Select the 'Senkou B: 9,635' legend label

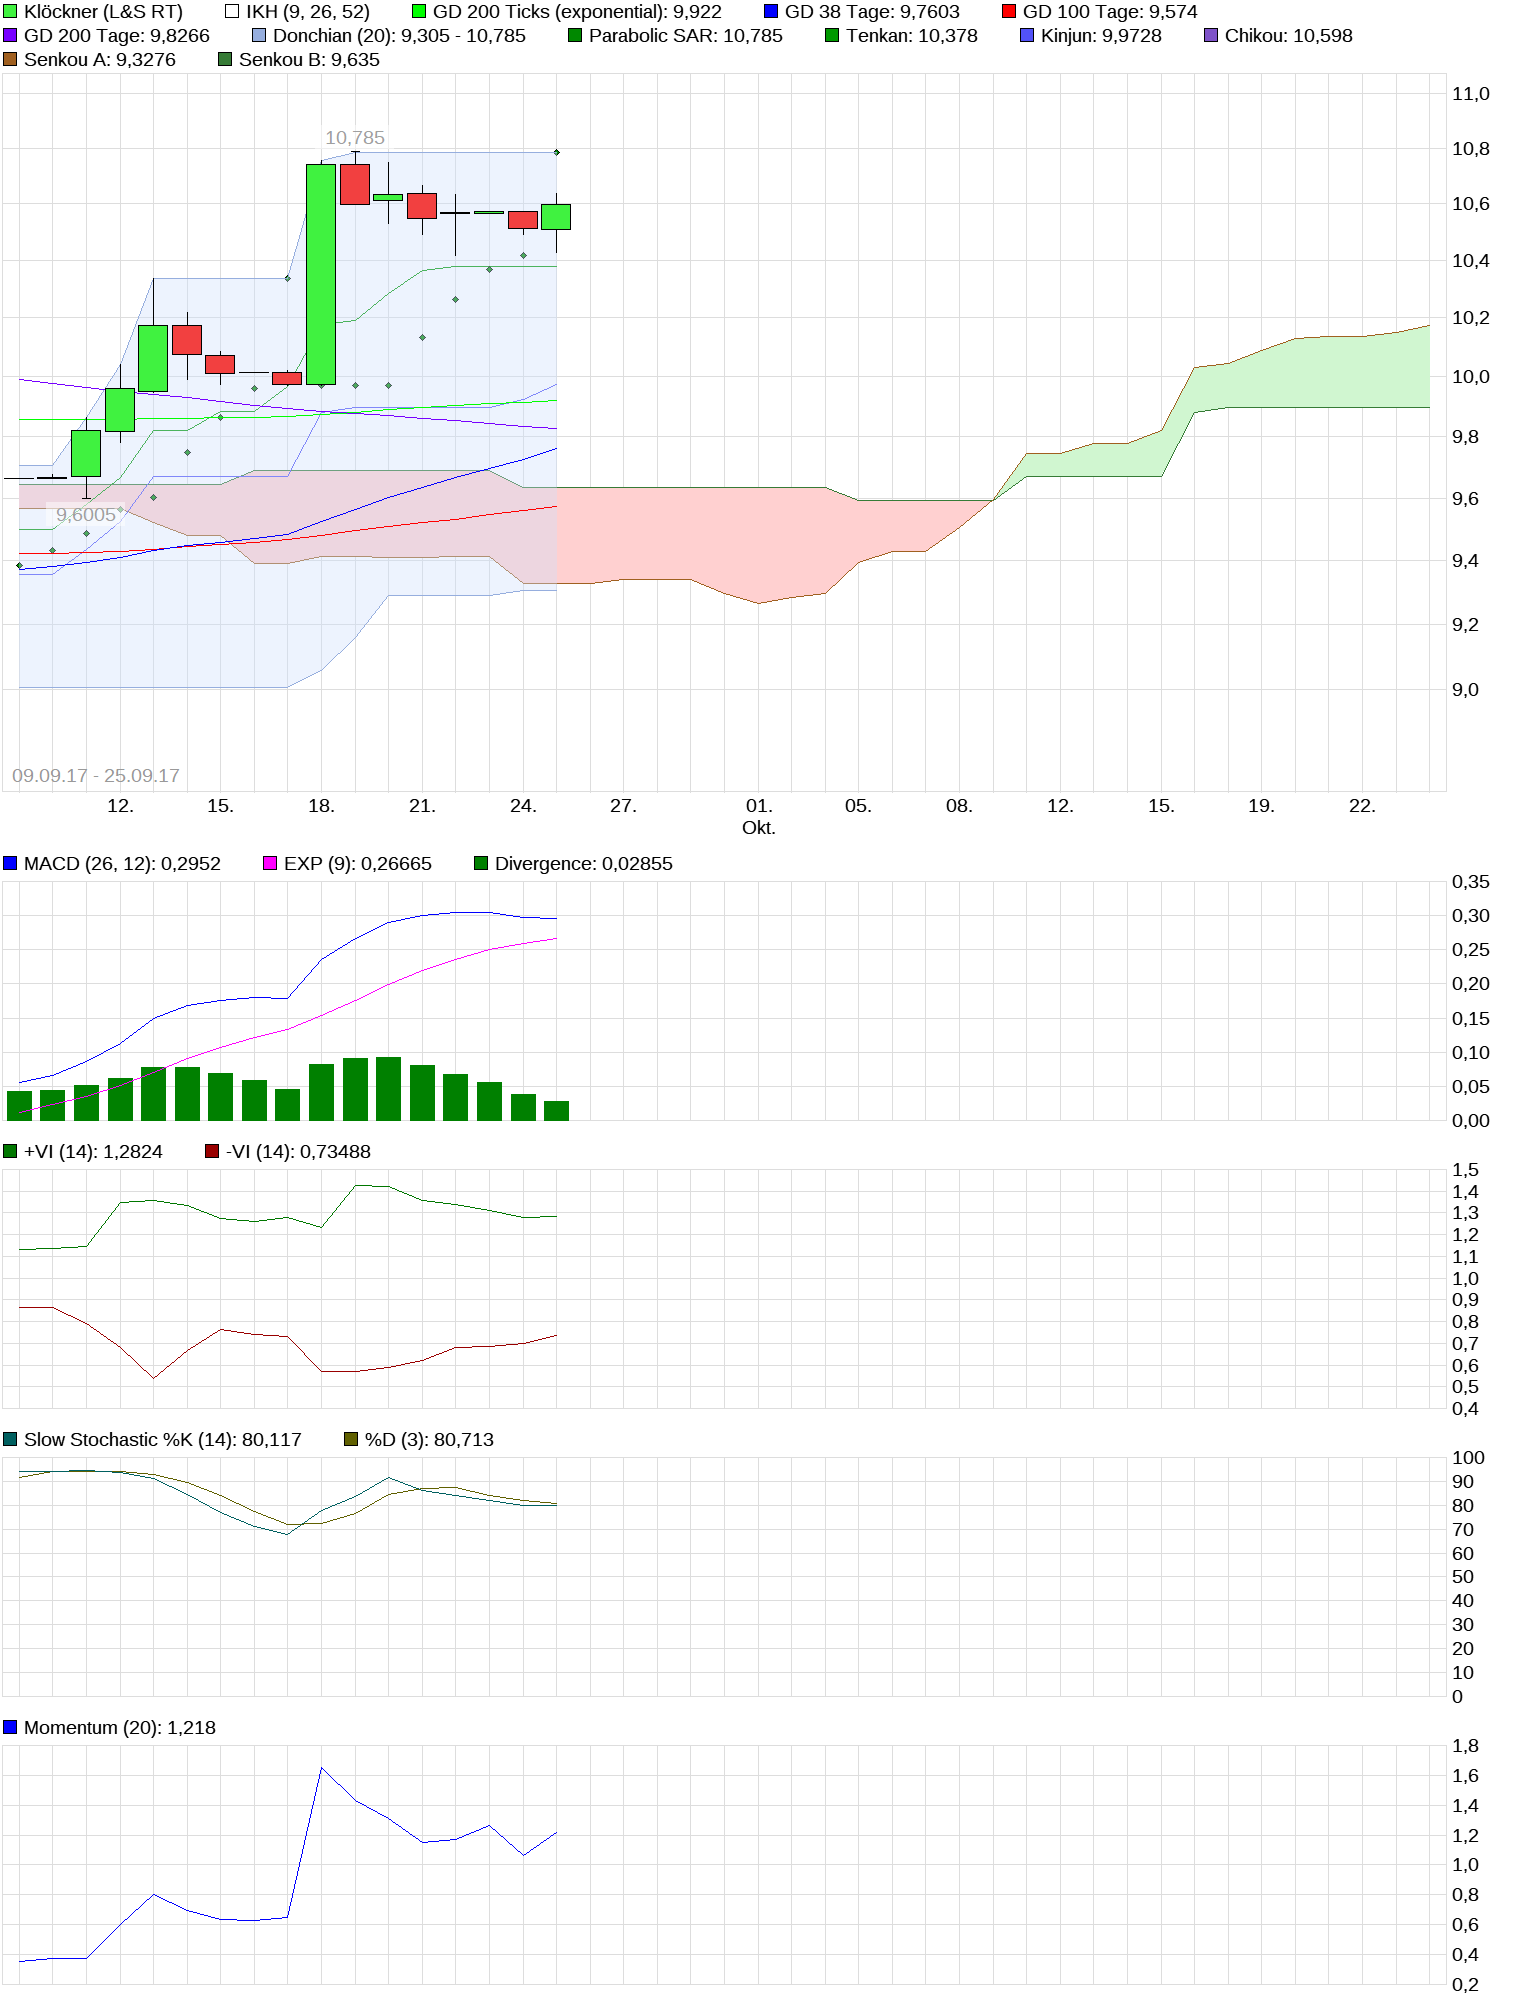309,60
